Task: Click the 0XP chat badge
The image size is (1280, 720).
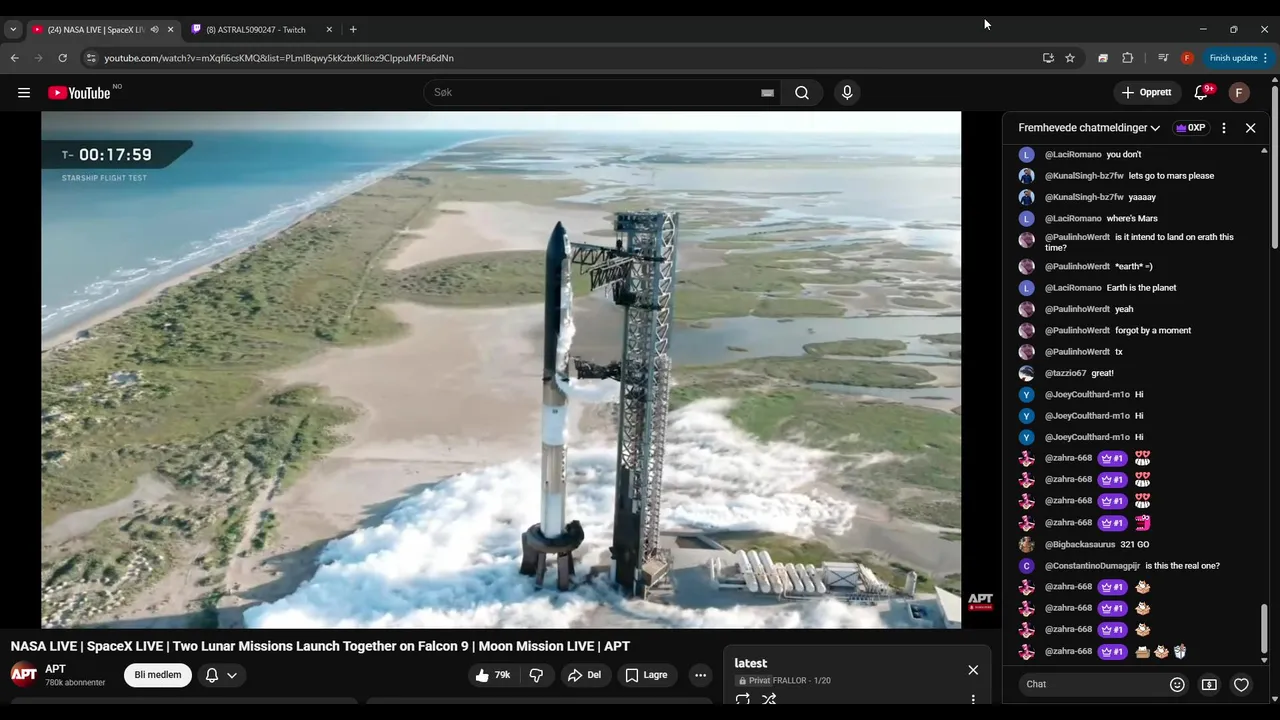Action: click(x=1191, y=128)
